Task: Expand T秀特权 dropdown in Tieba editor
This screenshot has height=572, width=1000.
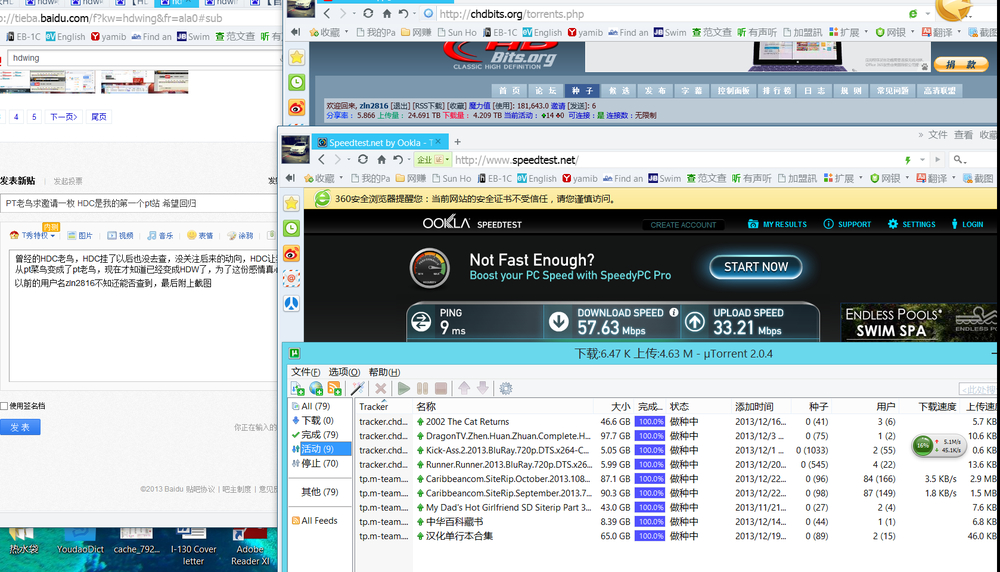Action: [53, 236]
